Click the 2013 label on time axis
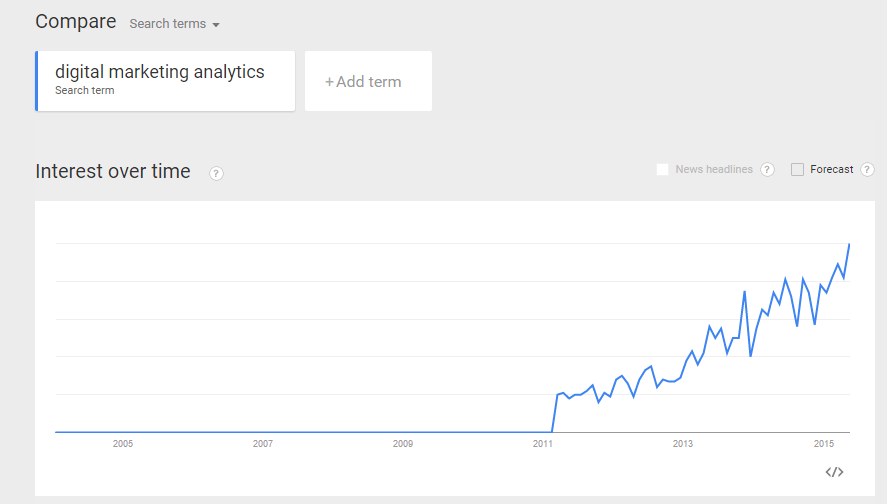 point(683,443)
